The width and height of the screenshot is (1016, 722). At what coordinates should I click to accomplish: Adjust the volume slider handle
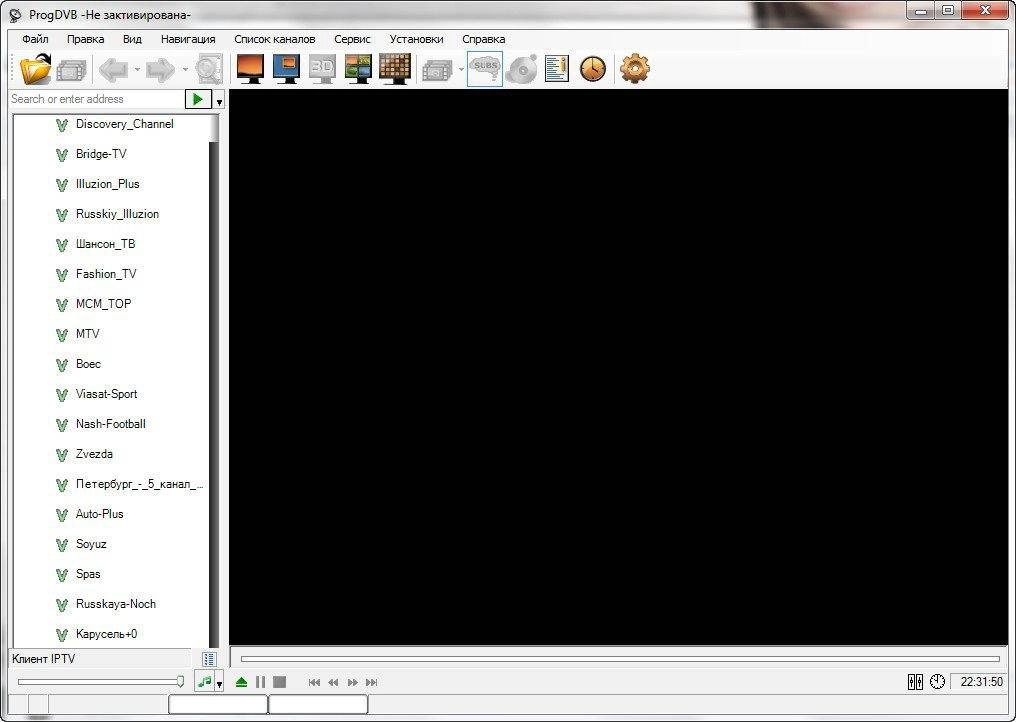180,681
